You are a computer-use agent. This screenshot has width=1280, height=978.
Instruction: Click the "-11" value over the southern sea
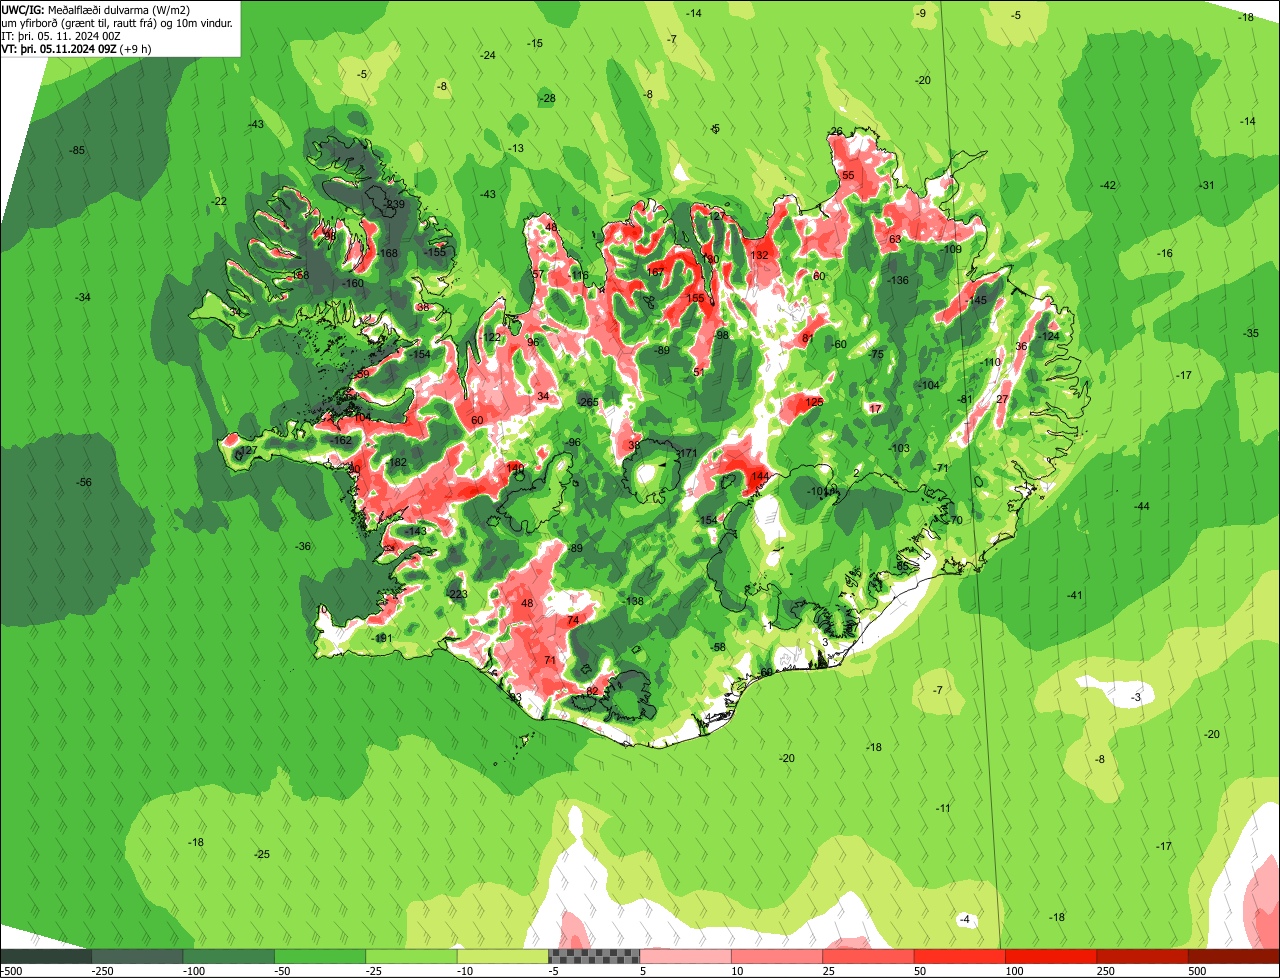(x=943, y=808)
